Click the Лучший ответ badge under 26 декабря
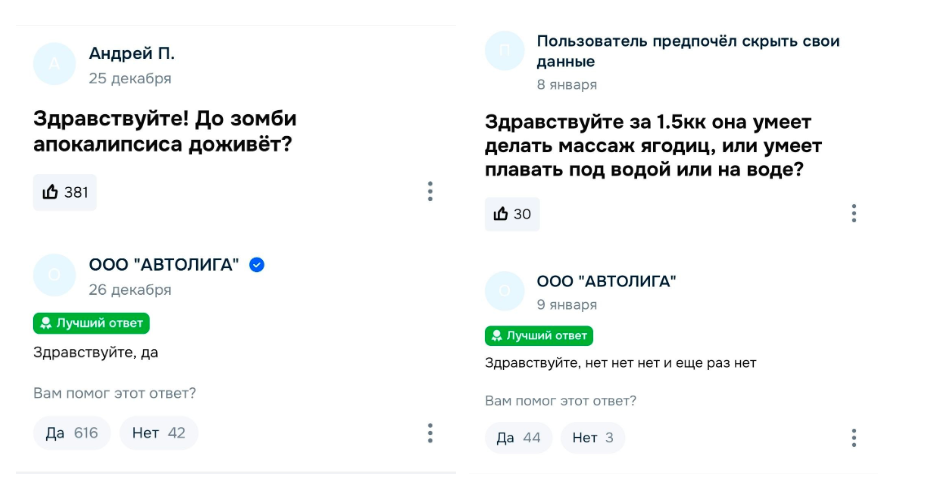The height and width of the screenshot is (484, 944). 91,323
